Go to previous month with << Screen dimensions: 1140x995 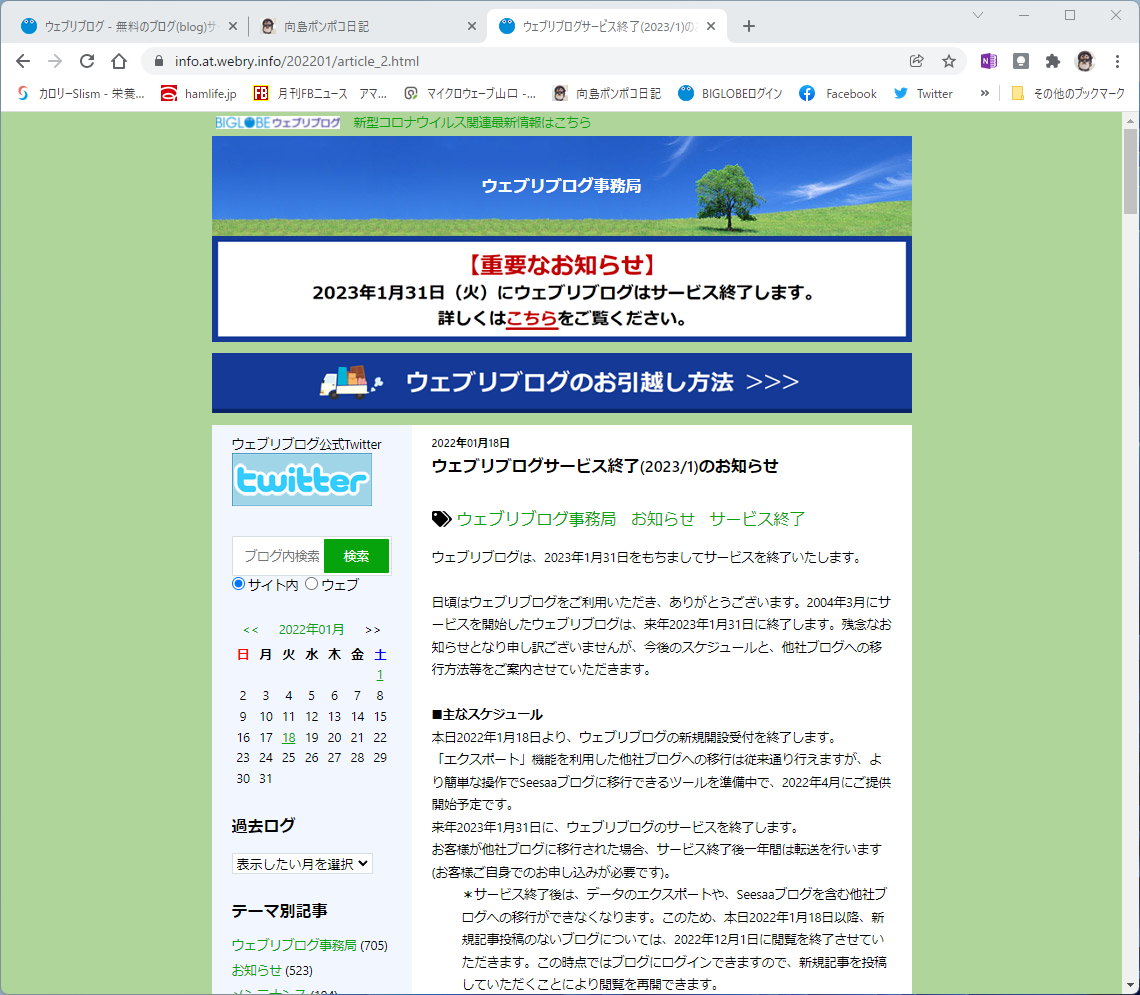[x=250, y=629]
